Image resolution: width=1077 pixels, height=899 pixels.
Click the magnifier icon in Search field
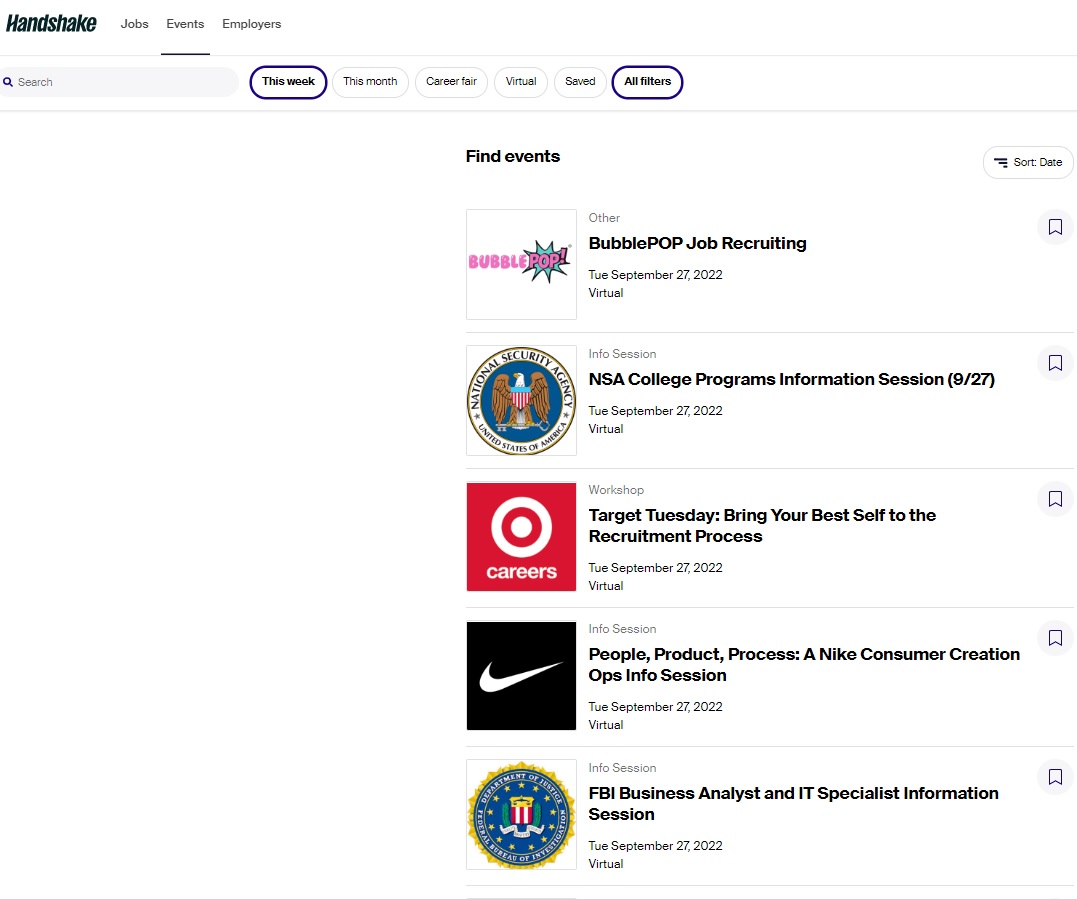click(x=8, y=82)
